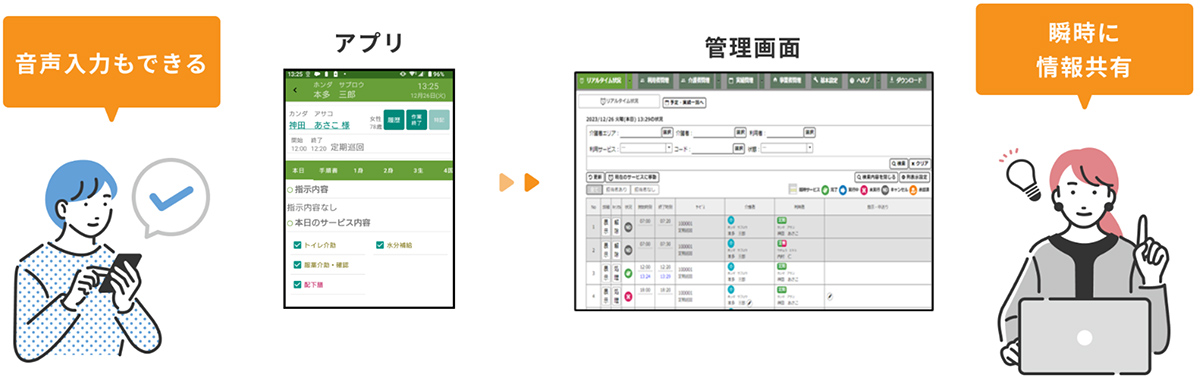Click green 完了 legend icon
Viewport: 1200px width, 380px height.
pyautogui.click(x=825, y=190)
